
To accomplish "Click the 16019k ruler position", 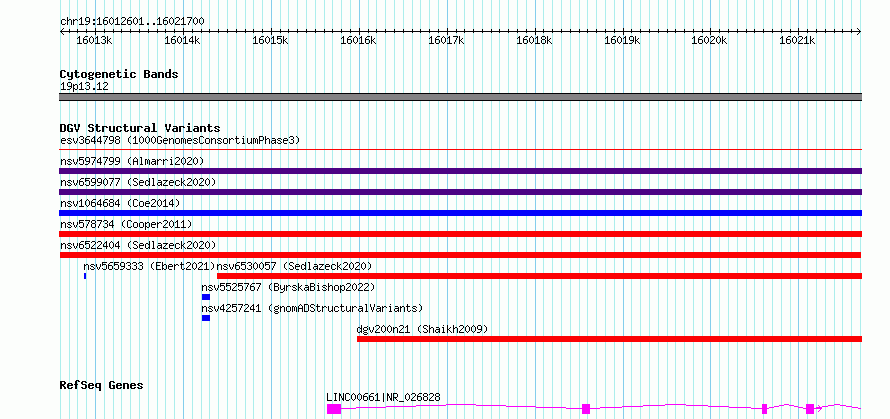I will pos(622,40).
